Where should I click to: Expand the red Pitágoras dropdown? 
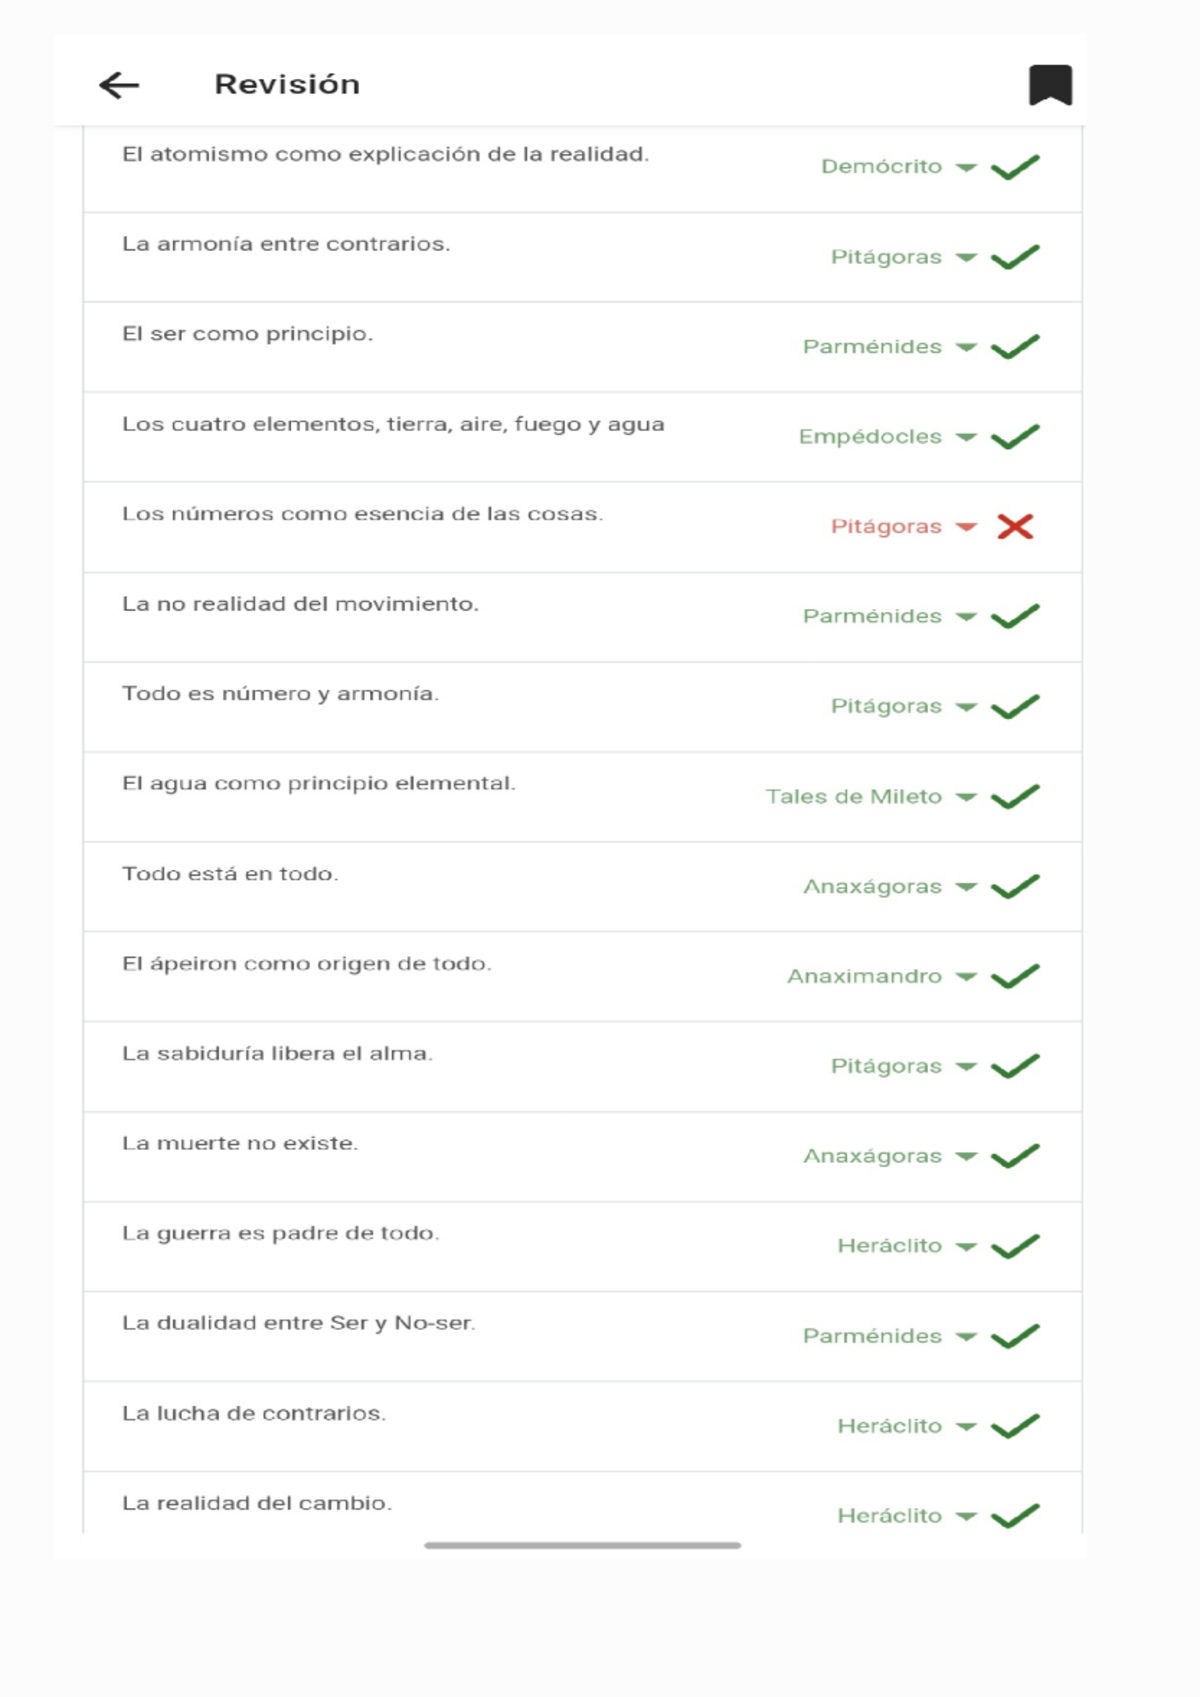point(965,527)
